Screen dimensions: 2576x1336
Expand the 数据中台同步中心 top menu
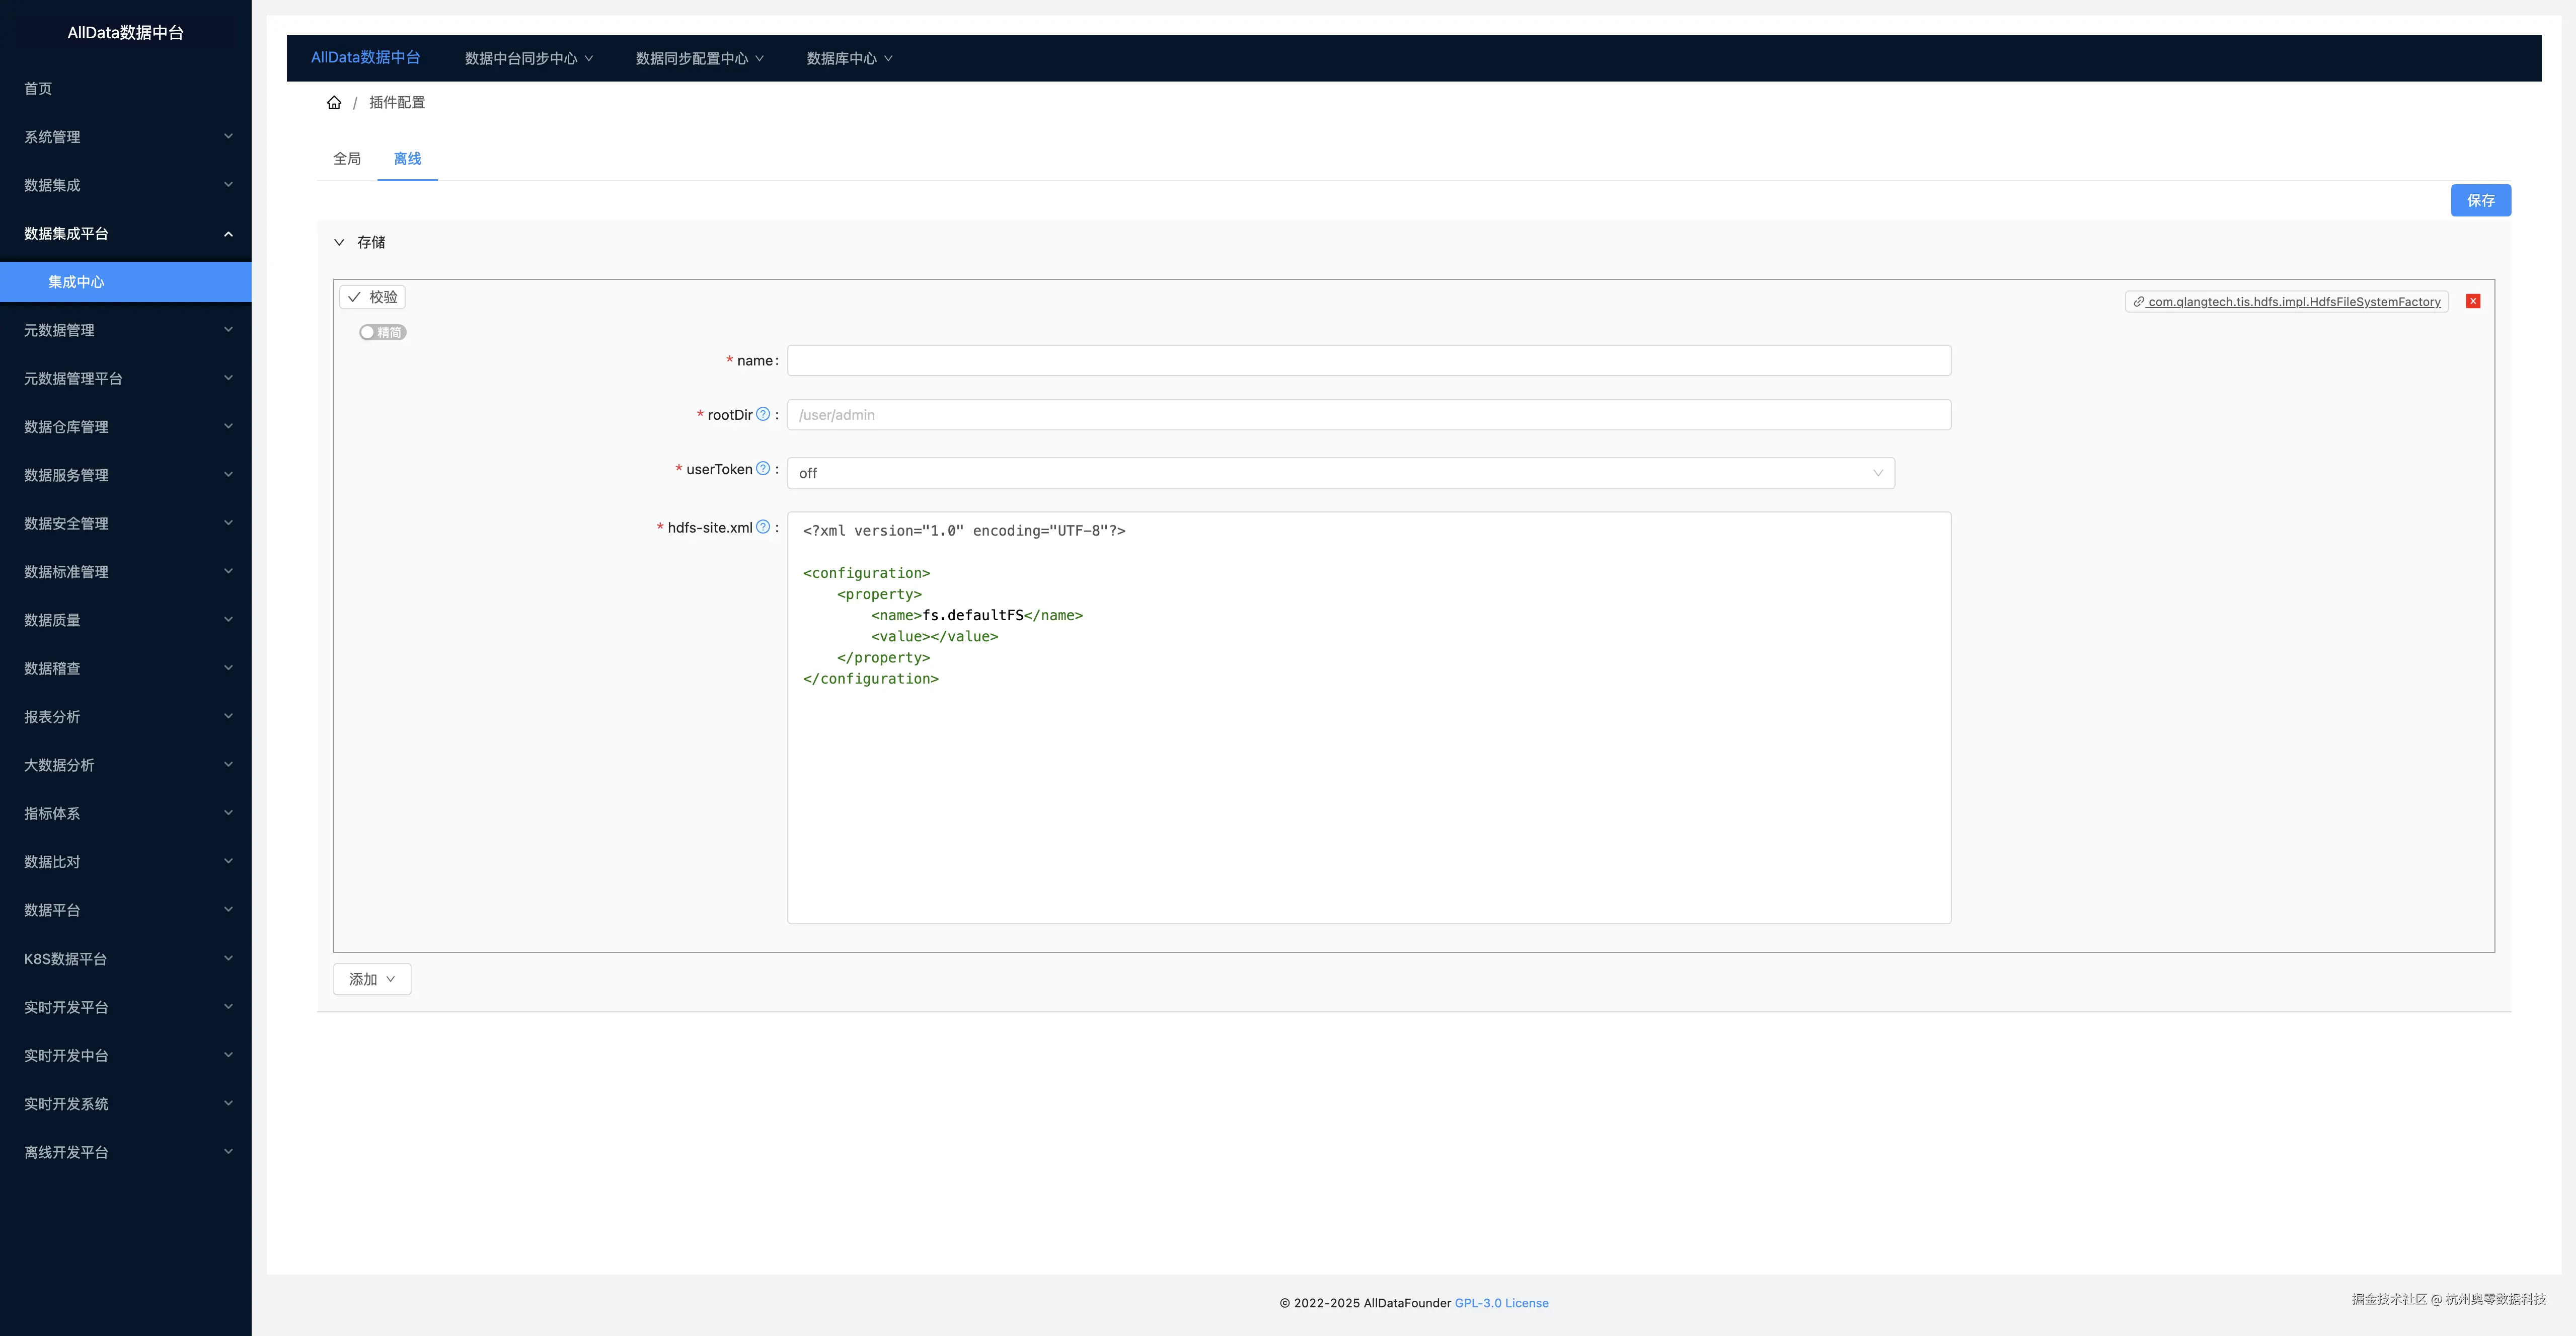pyautogui.click(x=528, y=58)
